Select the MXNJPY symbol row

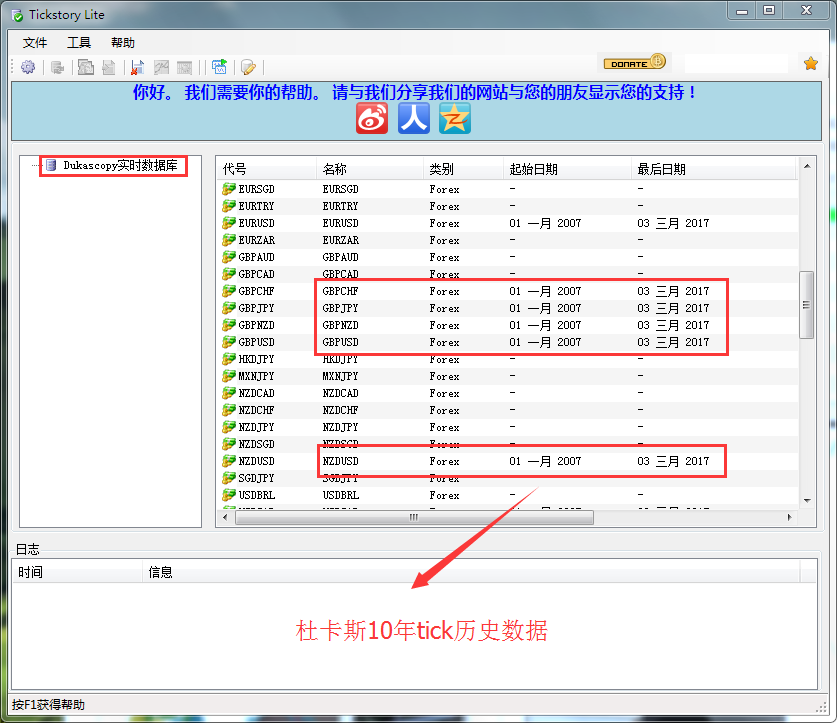(x=507, y=376)
